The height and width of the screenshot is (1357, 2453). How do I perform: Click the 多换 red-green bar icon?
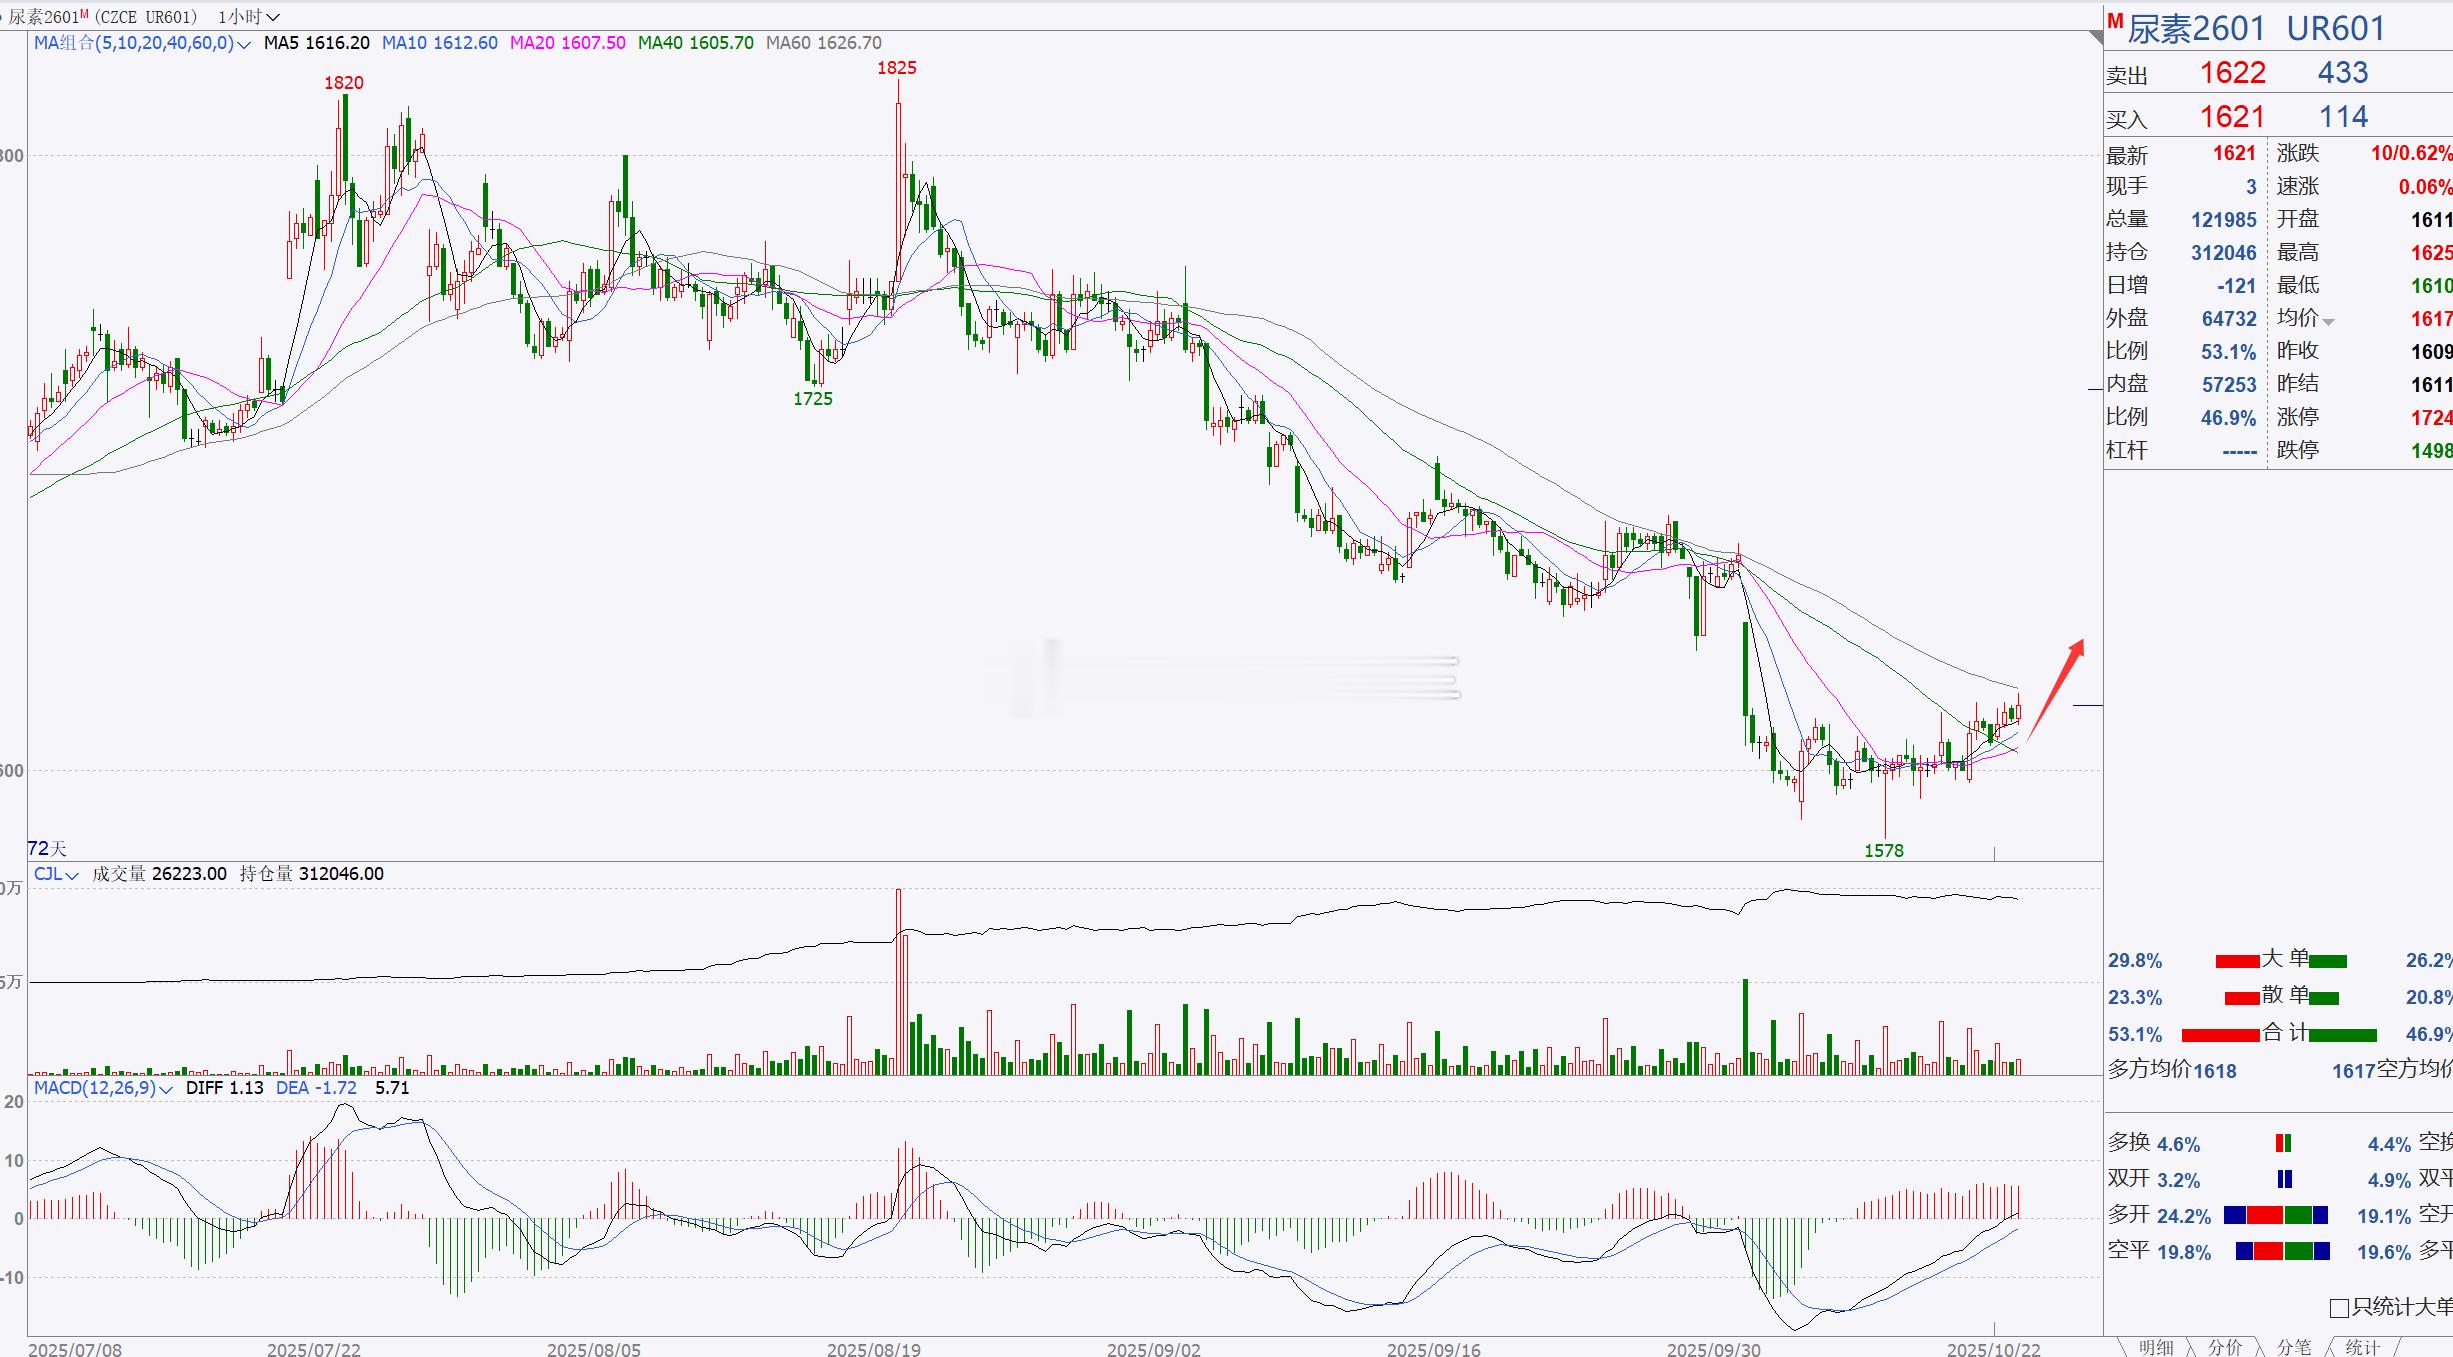pos(2283,1143)
